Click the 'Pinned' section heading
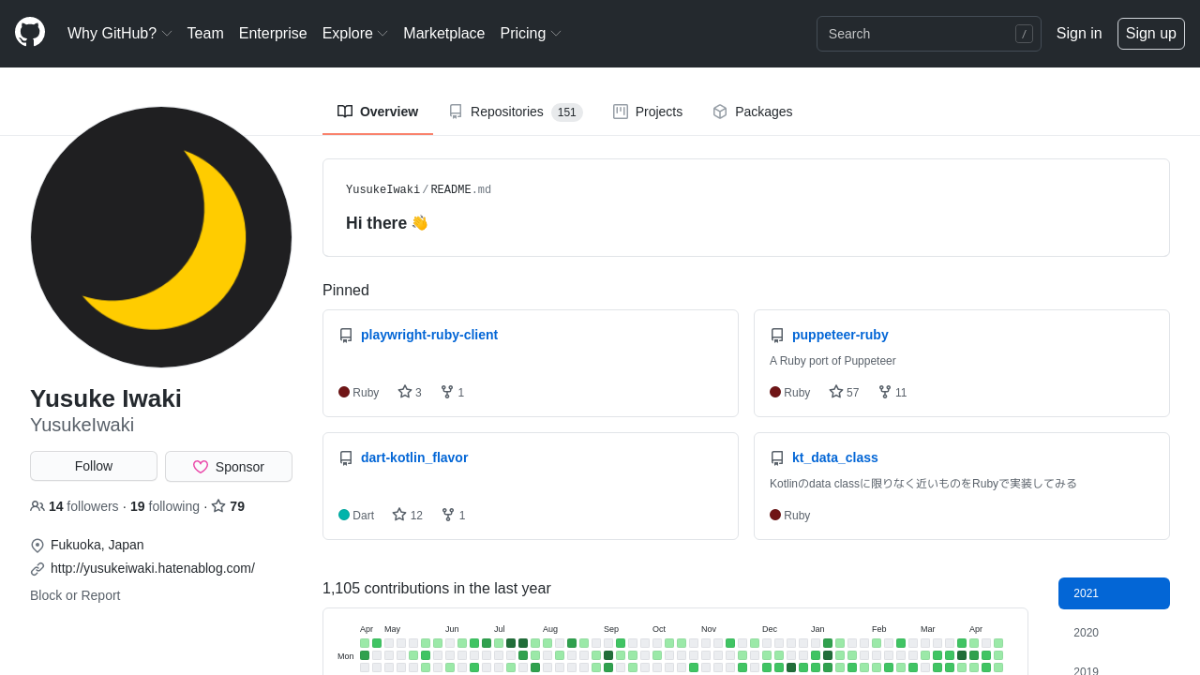The width and height of the screenshot is (1200, 675). [x=346, y=290]
